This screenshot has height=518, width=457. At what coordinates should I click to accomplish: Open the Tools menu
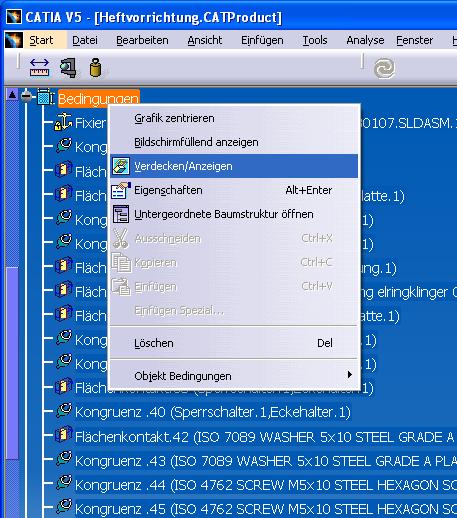[315, 40]
